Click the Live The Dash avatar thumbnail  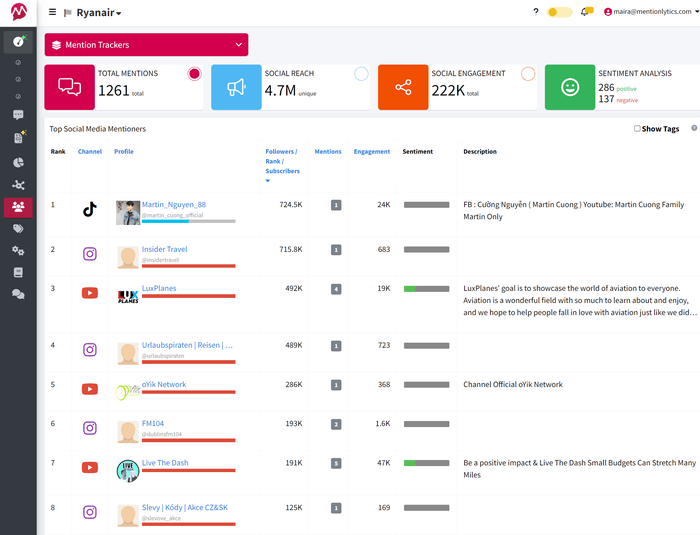128,471
